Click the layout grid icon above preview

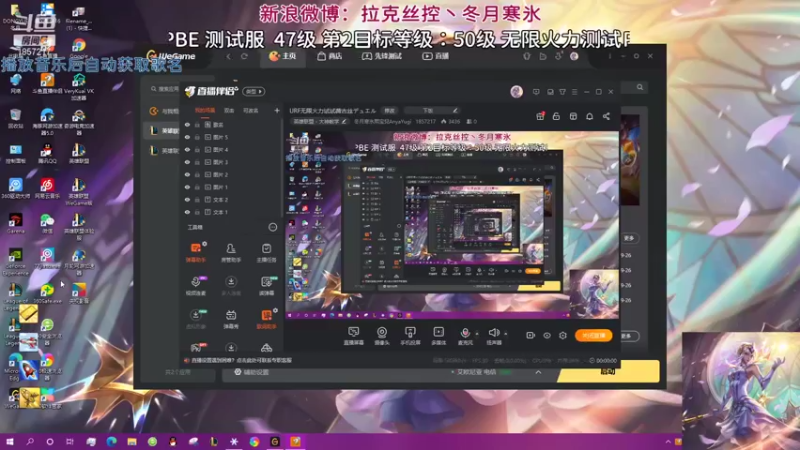[x=573, y=116]
